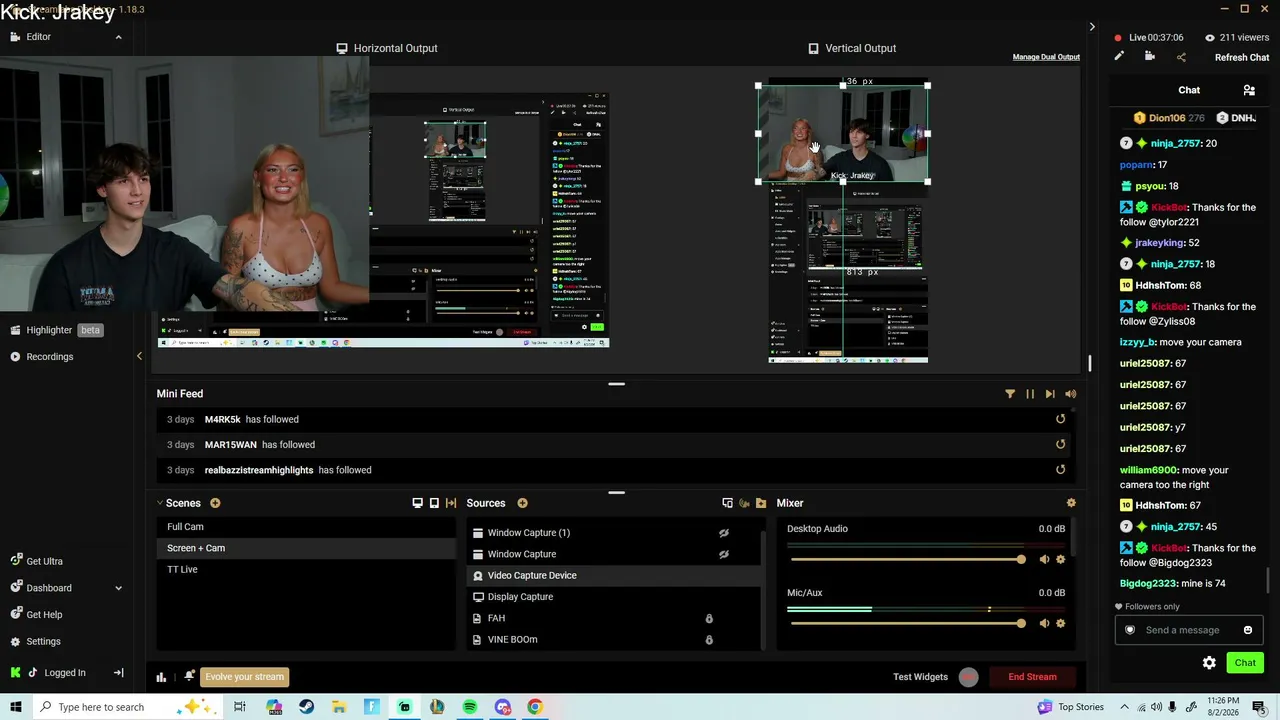Screen dimensions: 1280x720
Task: Log out using the Logged In arrow icon
Action: [x=118, y=673]
